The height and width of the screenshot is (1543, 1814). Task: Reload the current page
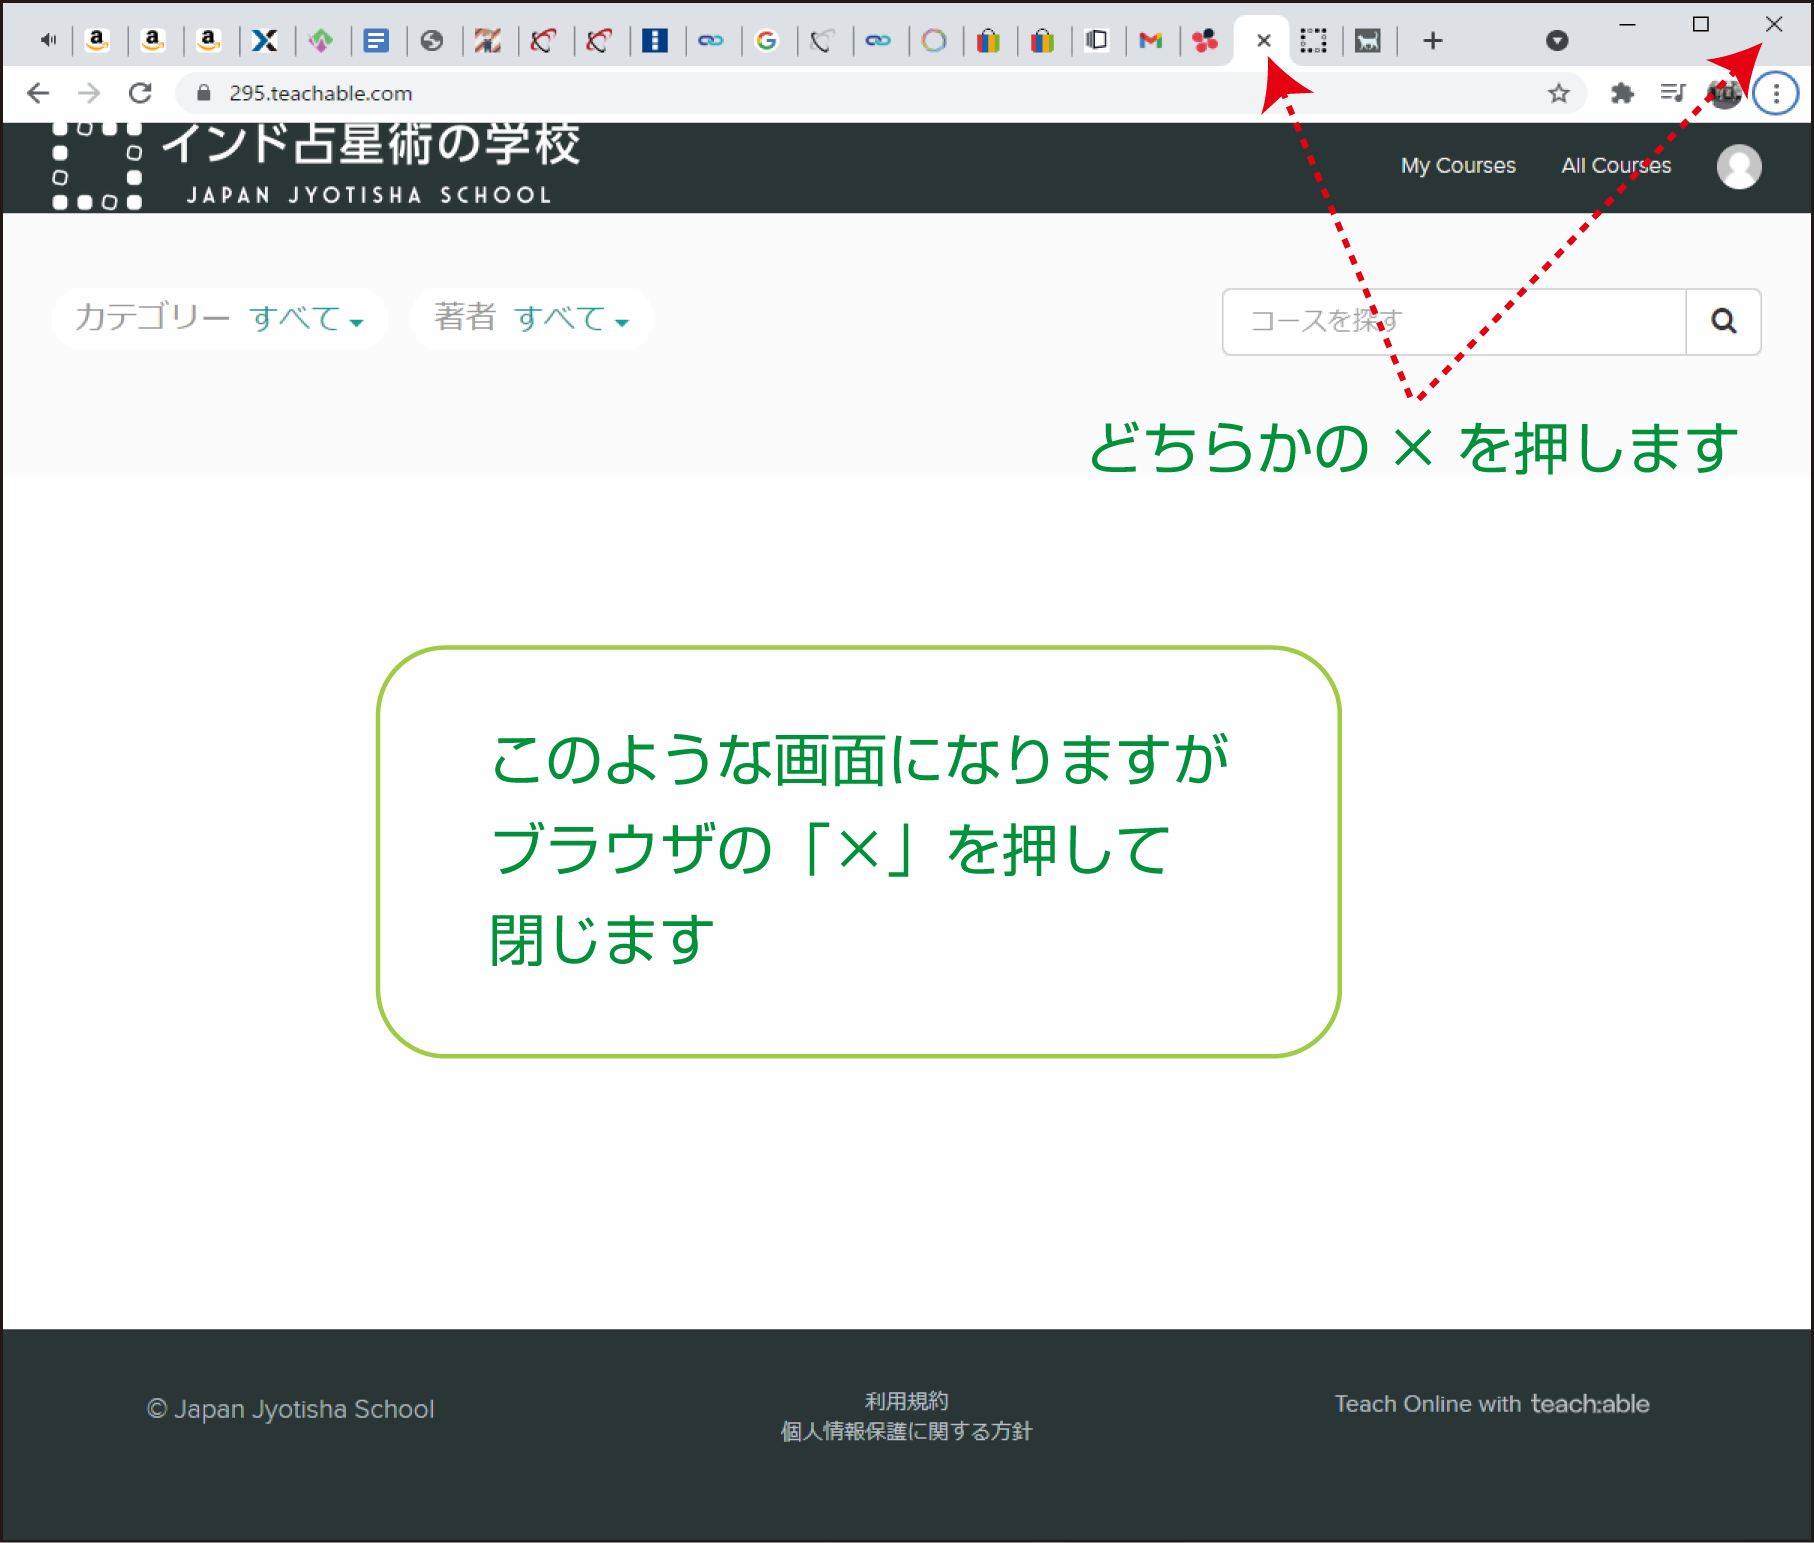140,93
